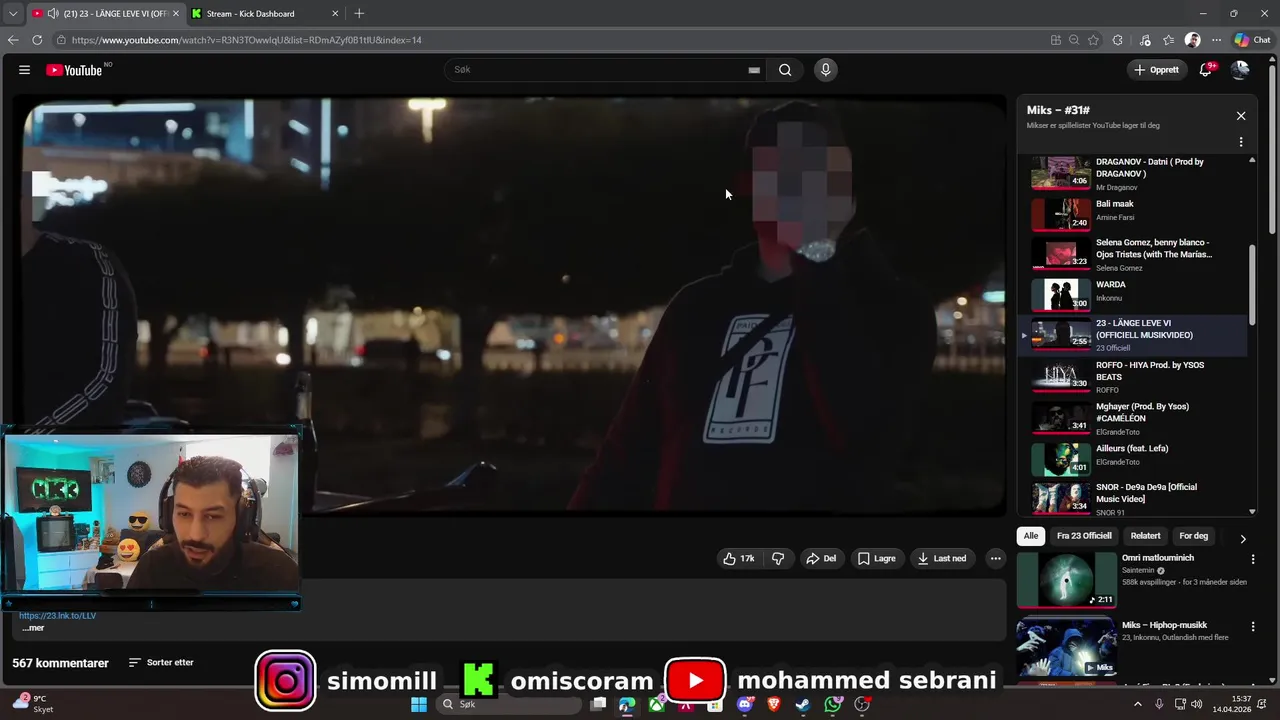Image resolution: width=1280 pixels, height=720 pixels.
Task: Open the 23.lnk.to/LLV link
Action: pos(57,616)
